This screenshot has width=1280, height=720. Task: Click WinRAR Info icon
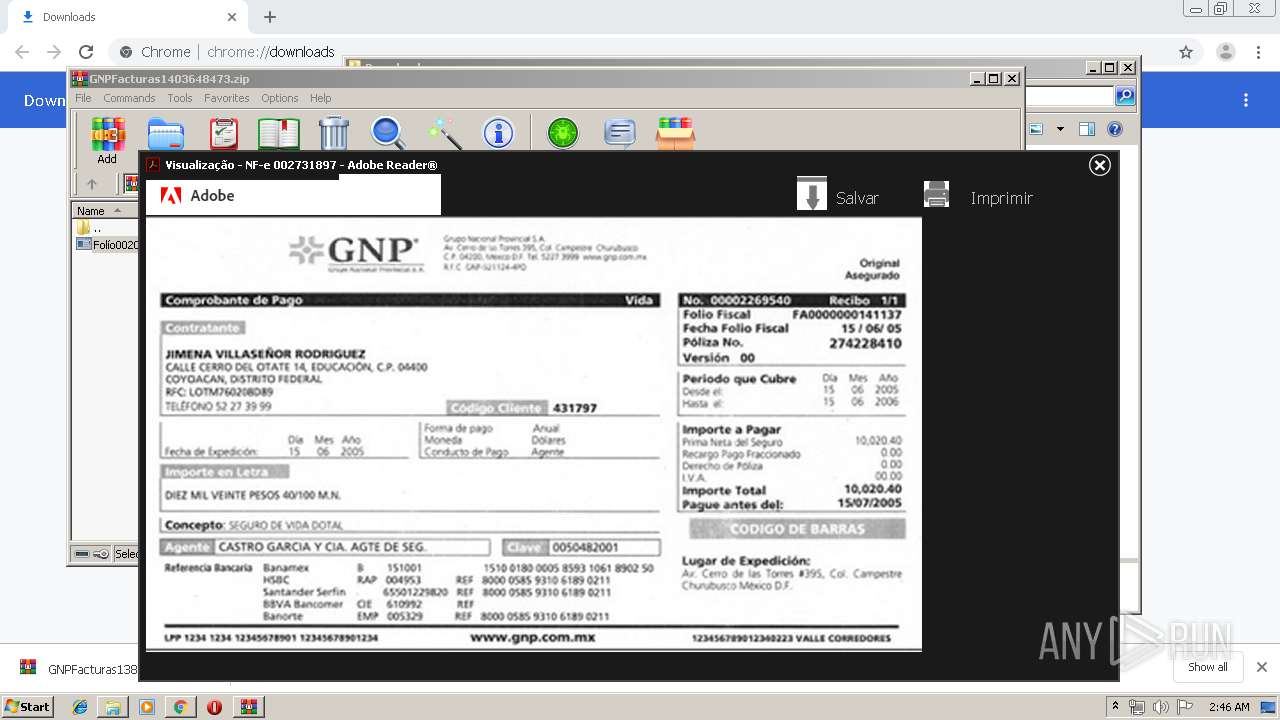498,133
